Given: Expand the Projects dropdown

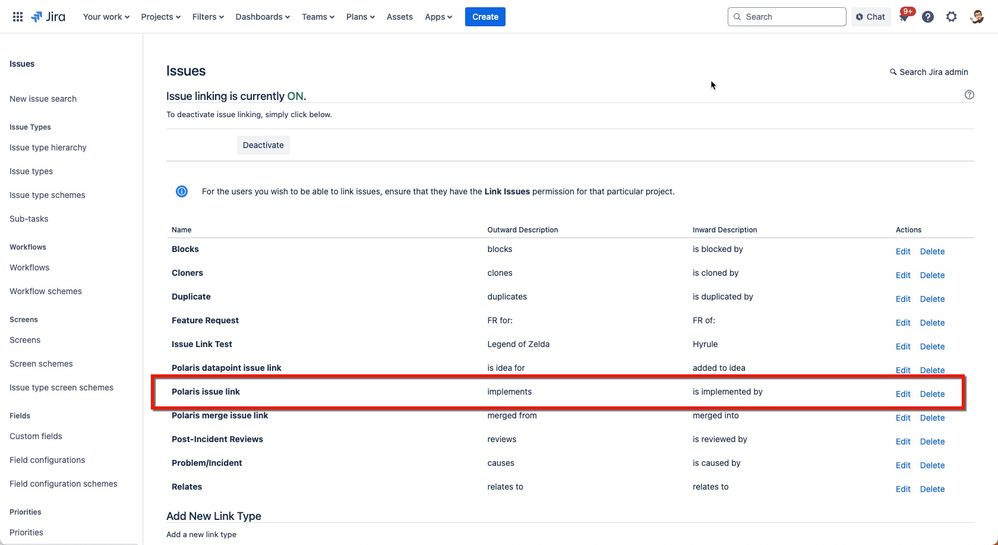Looking at the screenshot, I should click(160, 17).
